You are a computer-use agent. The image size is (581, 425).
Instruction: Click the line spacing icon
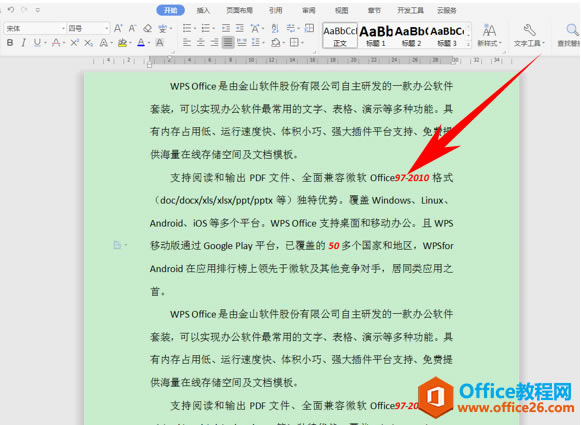click(256, 43)
